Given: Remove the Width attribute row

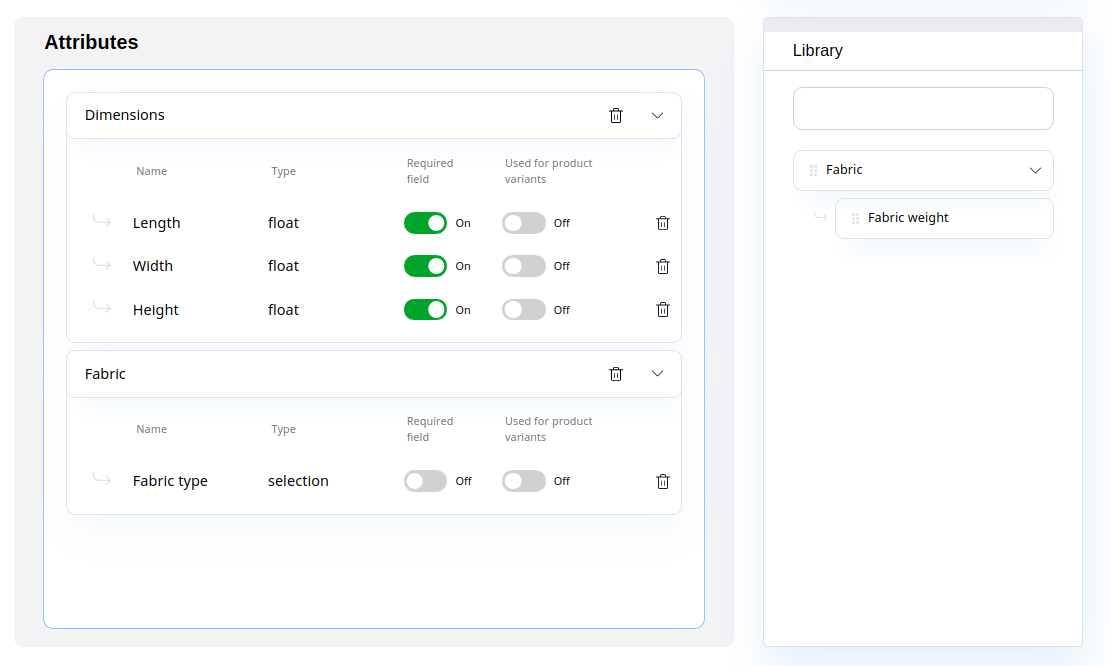Looking at the screenshot, I should pos(663,267).
